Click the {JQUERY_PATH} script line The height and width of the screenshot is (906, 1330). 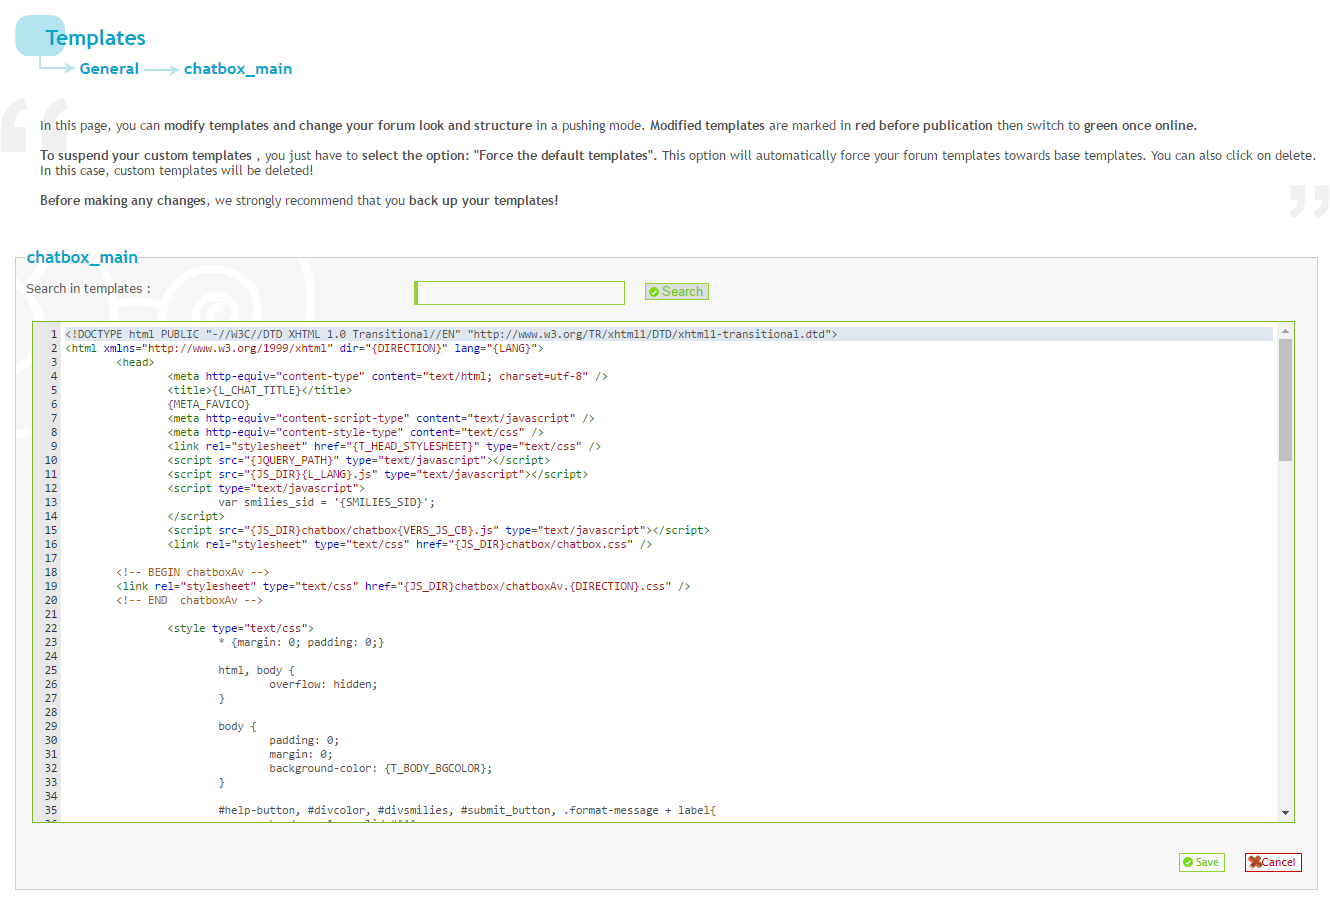coord(358,460)
